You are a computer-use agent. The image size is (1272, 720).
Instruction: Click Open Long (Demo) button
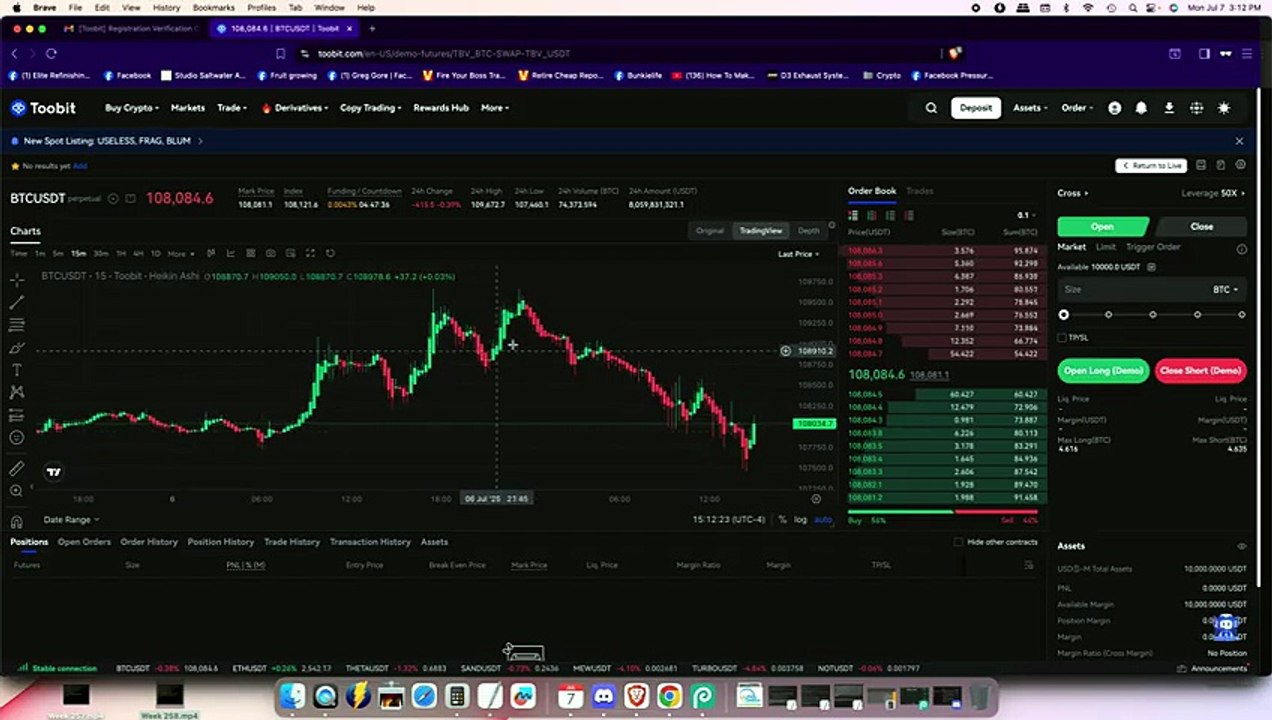pos(1103,370)
